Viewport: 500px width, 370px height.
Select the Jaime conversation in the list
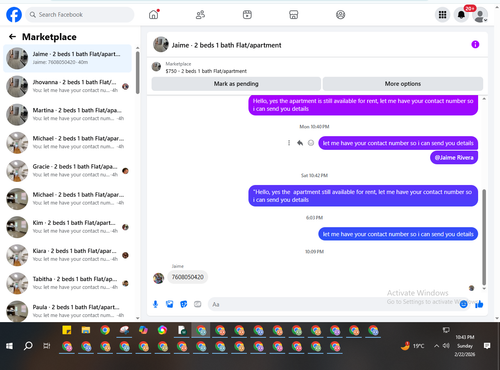click(x=68, y=58)
